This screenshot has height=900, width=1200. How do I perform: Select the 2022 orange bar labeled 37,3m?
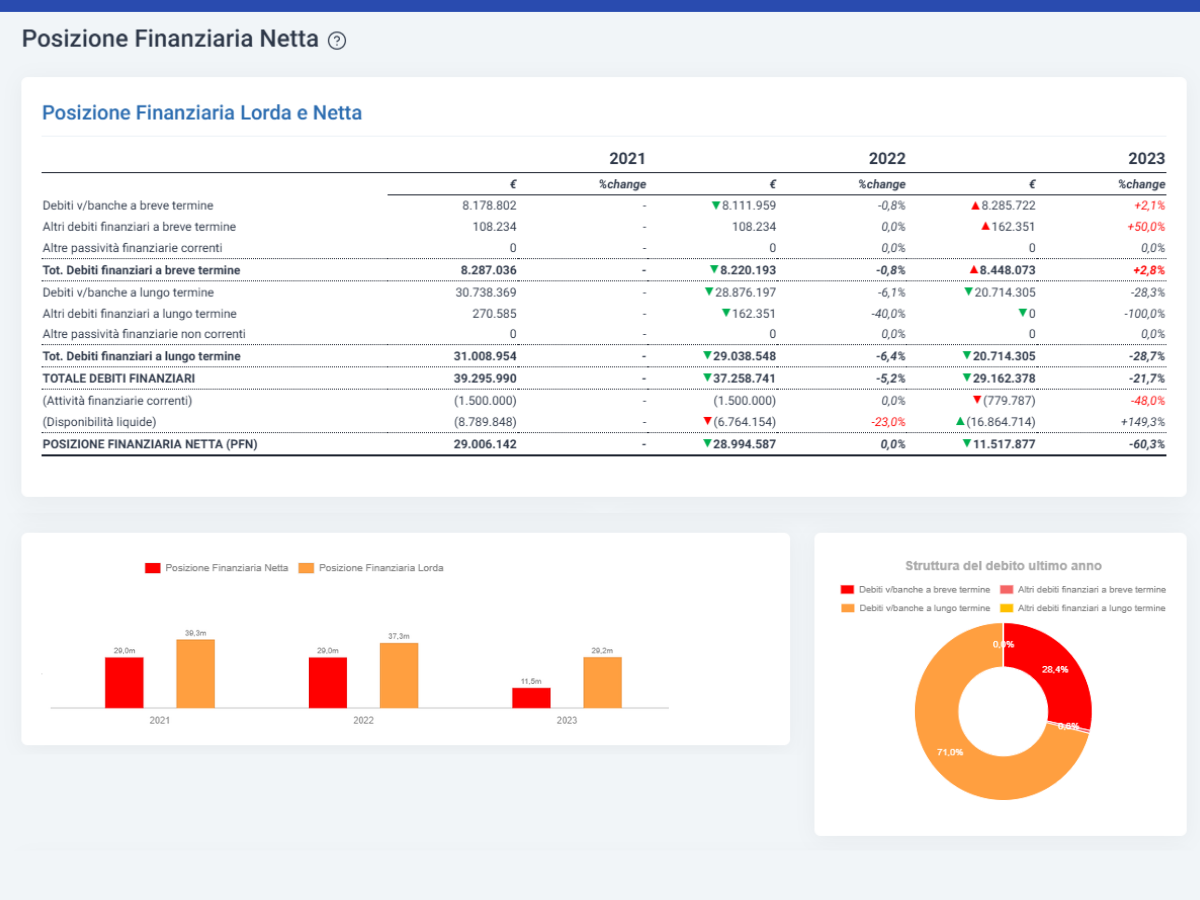399,675
